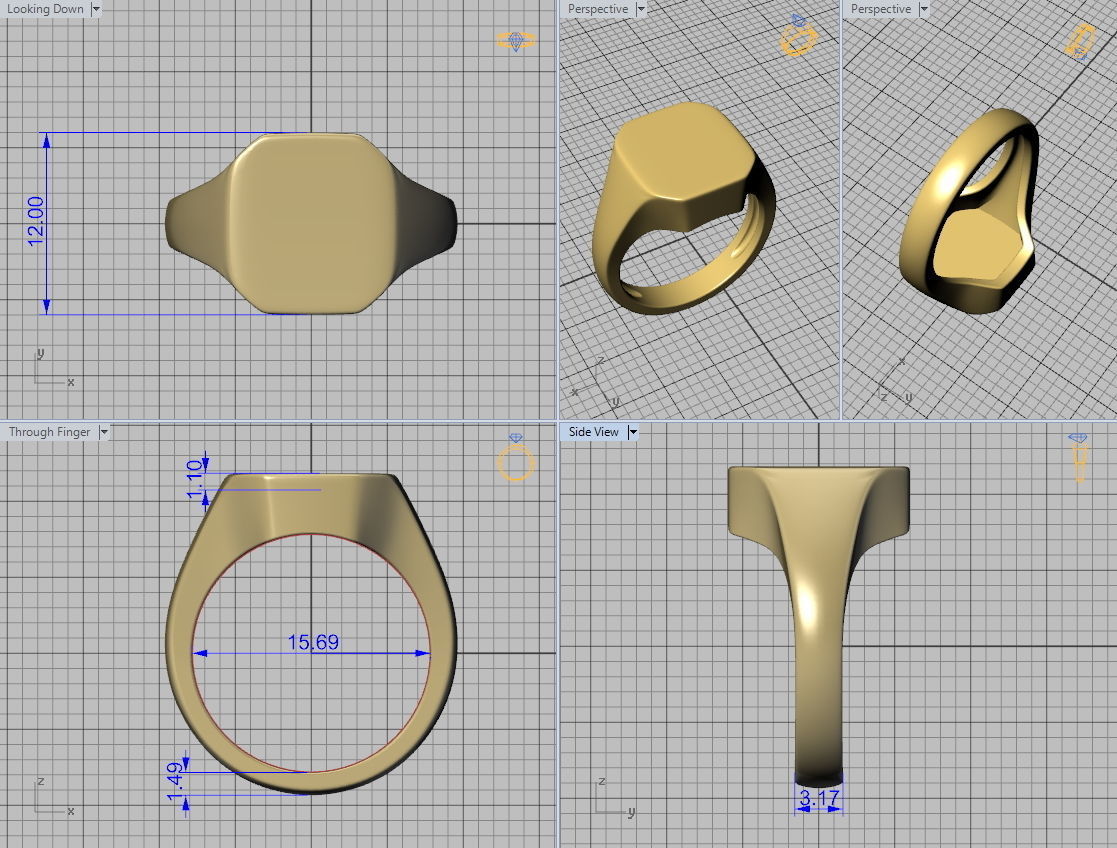Select the Side View viewport title

(593, 432)
